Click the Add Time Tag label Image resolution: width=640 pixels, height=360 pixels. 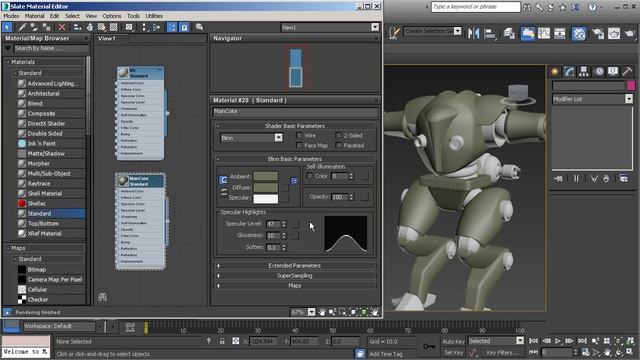386,354
